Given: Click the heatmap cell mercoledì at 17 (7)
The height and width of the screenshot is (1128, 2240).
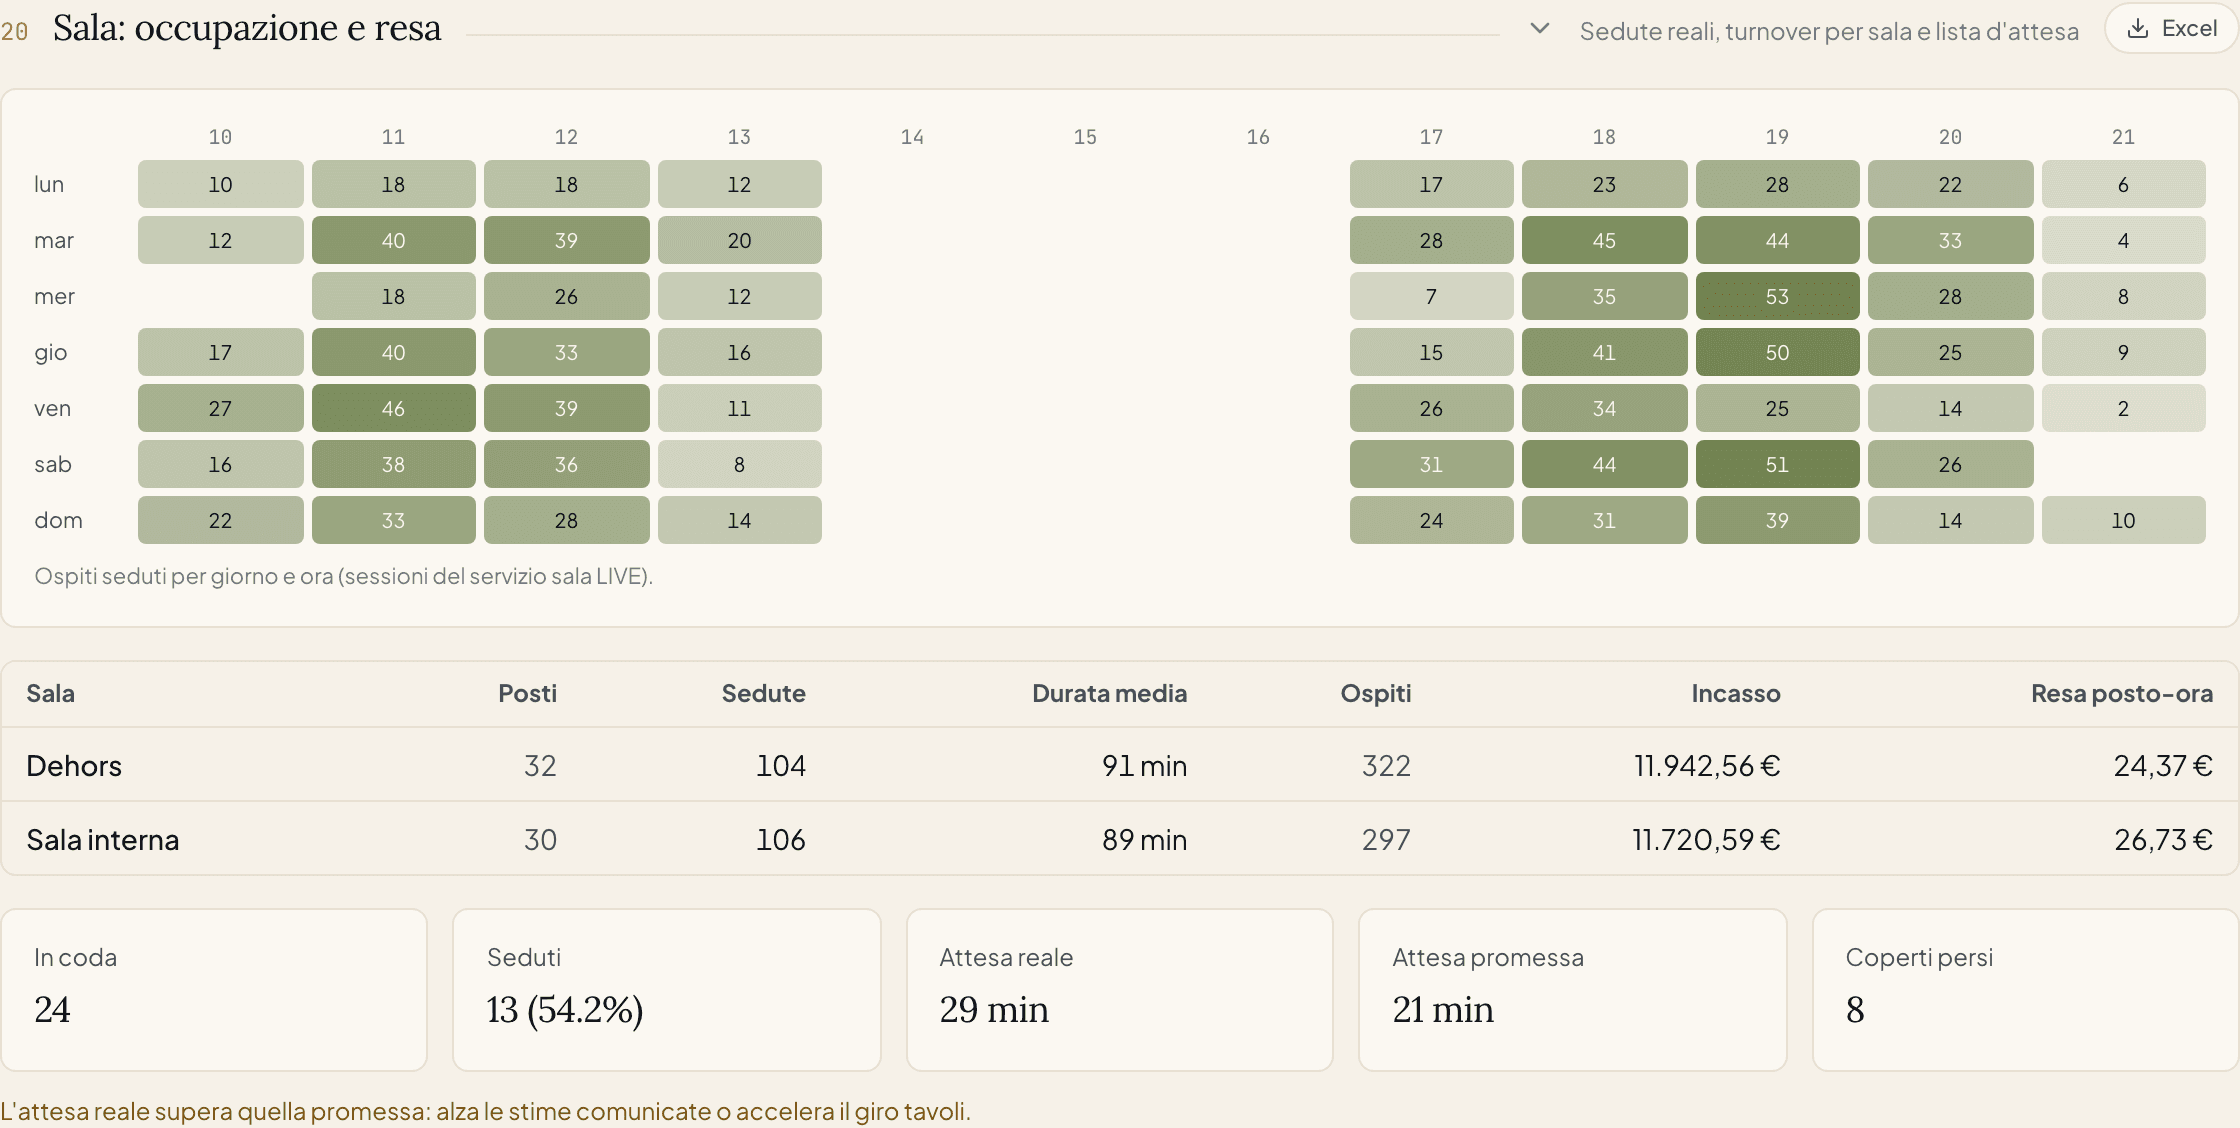Looking at the screenshot, I should pyautogui.click(x=1431, y=296).
